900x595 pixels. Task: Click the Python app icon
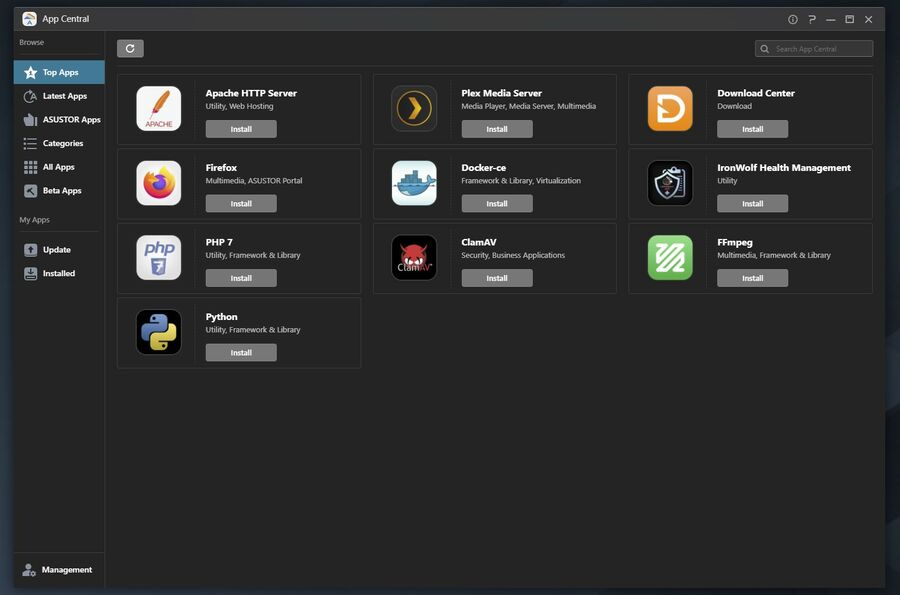click(158, 330)
